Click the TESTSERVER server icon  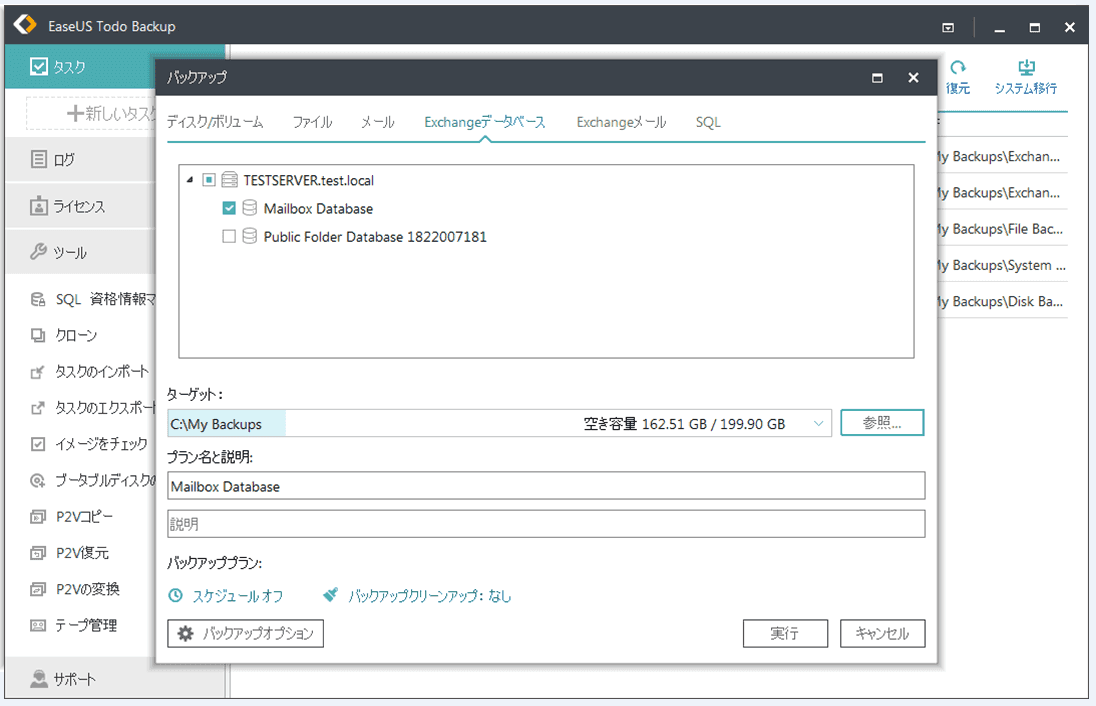tap(229, 180)
